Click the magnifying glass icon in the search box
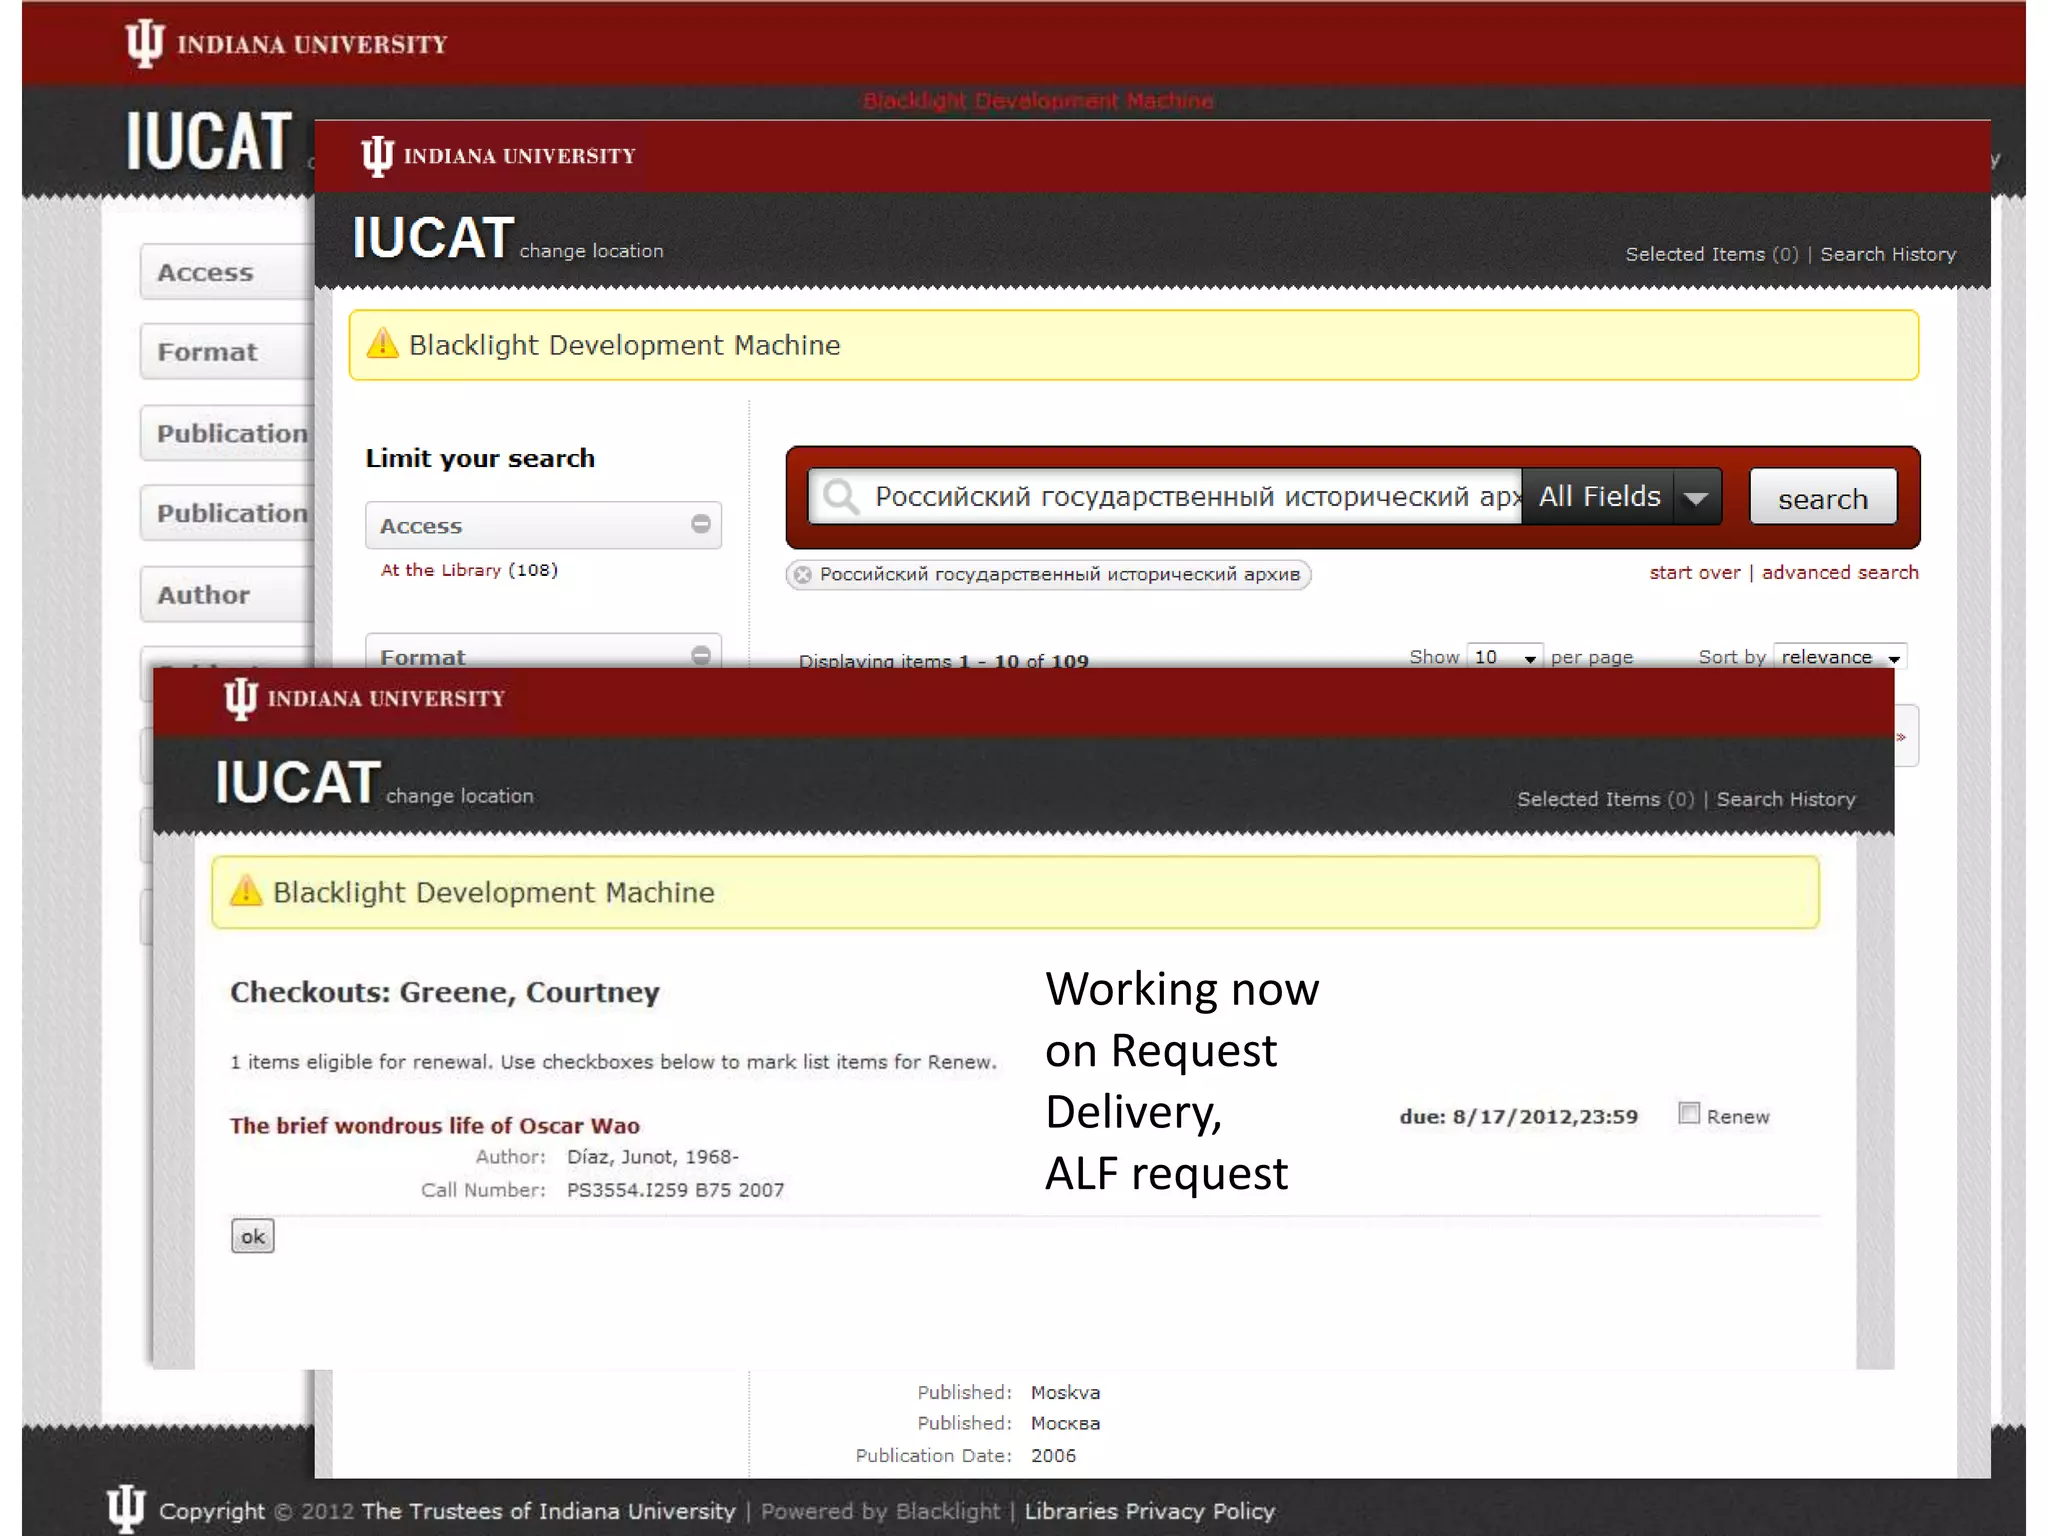 [x=841, y=496]
